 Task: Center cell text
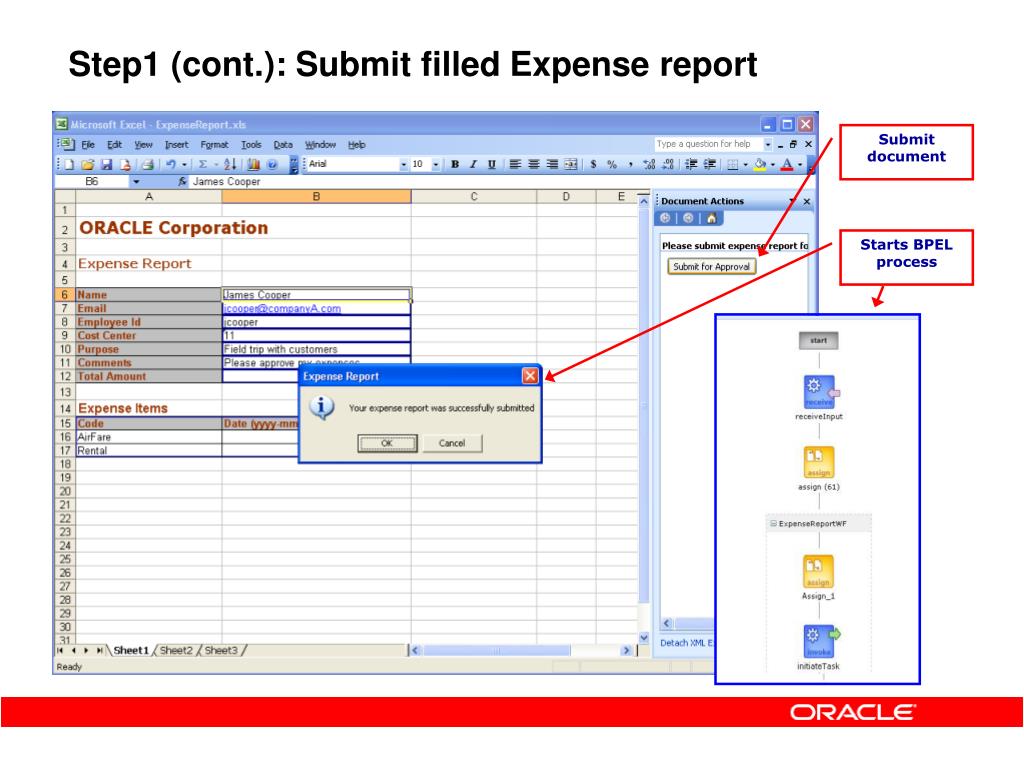pos(534,165)
